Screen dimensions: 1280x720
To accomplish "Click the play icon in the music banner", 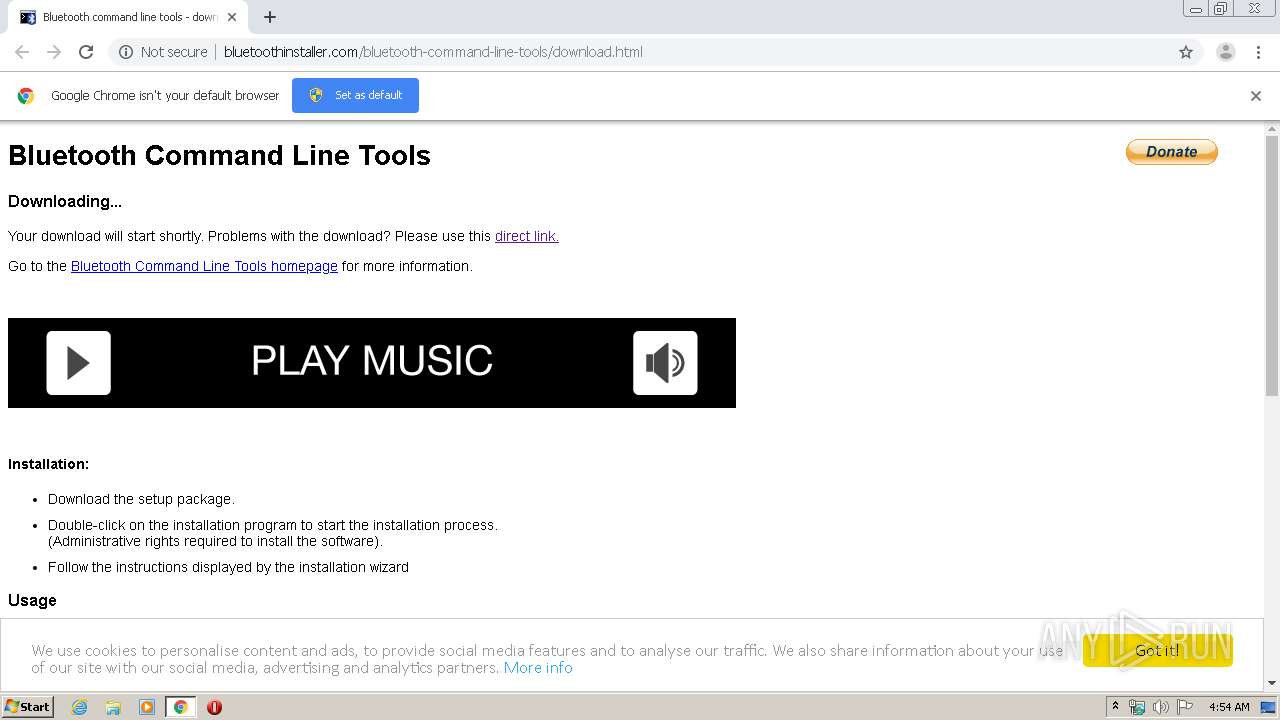I will coord(78,363).
